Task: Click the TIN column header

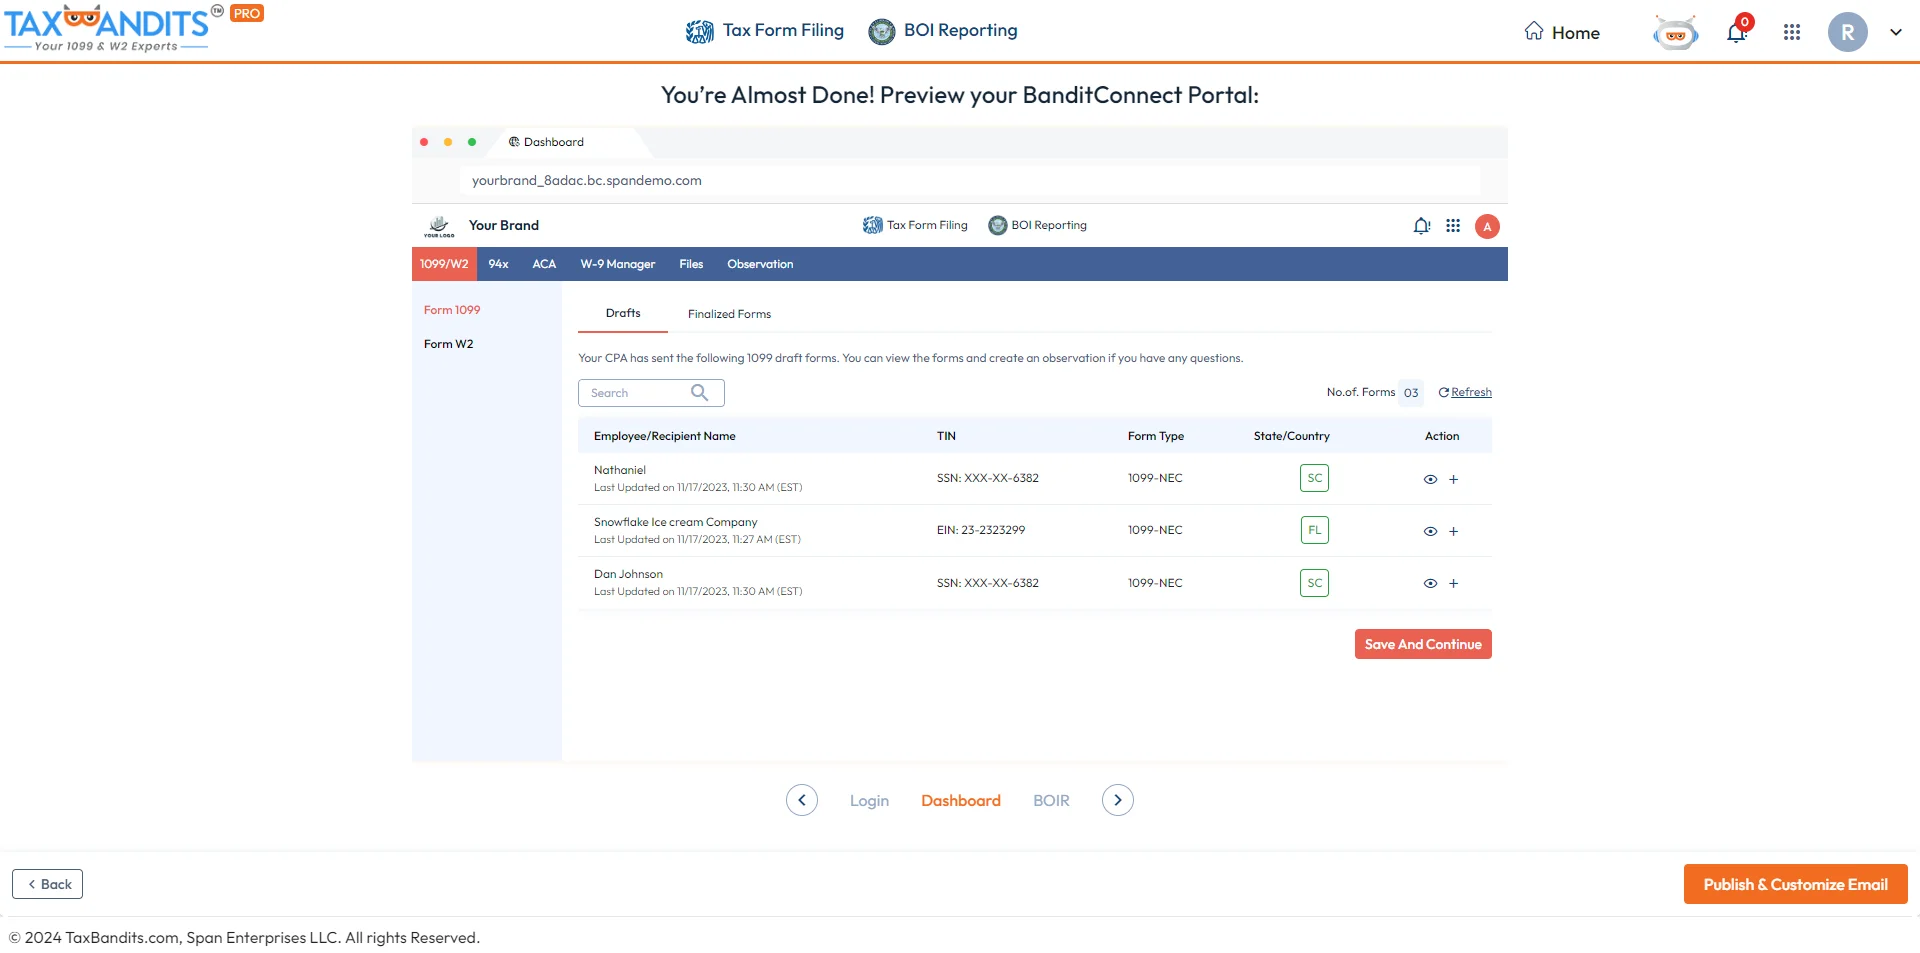Action: (x=946, y=436)
